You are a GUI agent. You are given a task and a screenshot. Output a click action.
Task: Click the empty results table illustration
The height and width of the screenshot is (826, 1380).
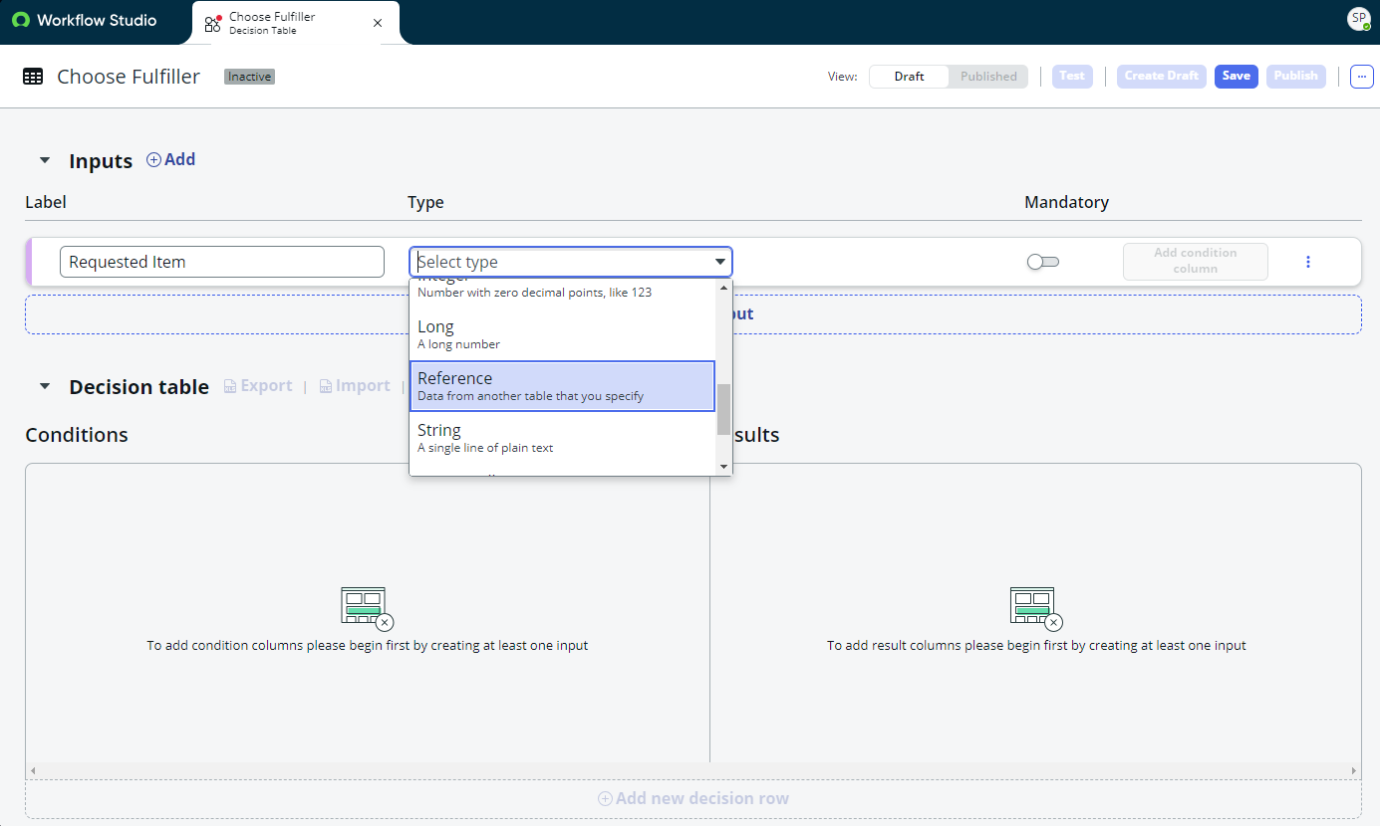tap(1035, 608)
